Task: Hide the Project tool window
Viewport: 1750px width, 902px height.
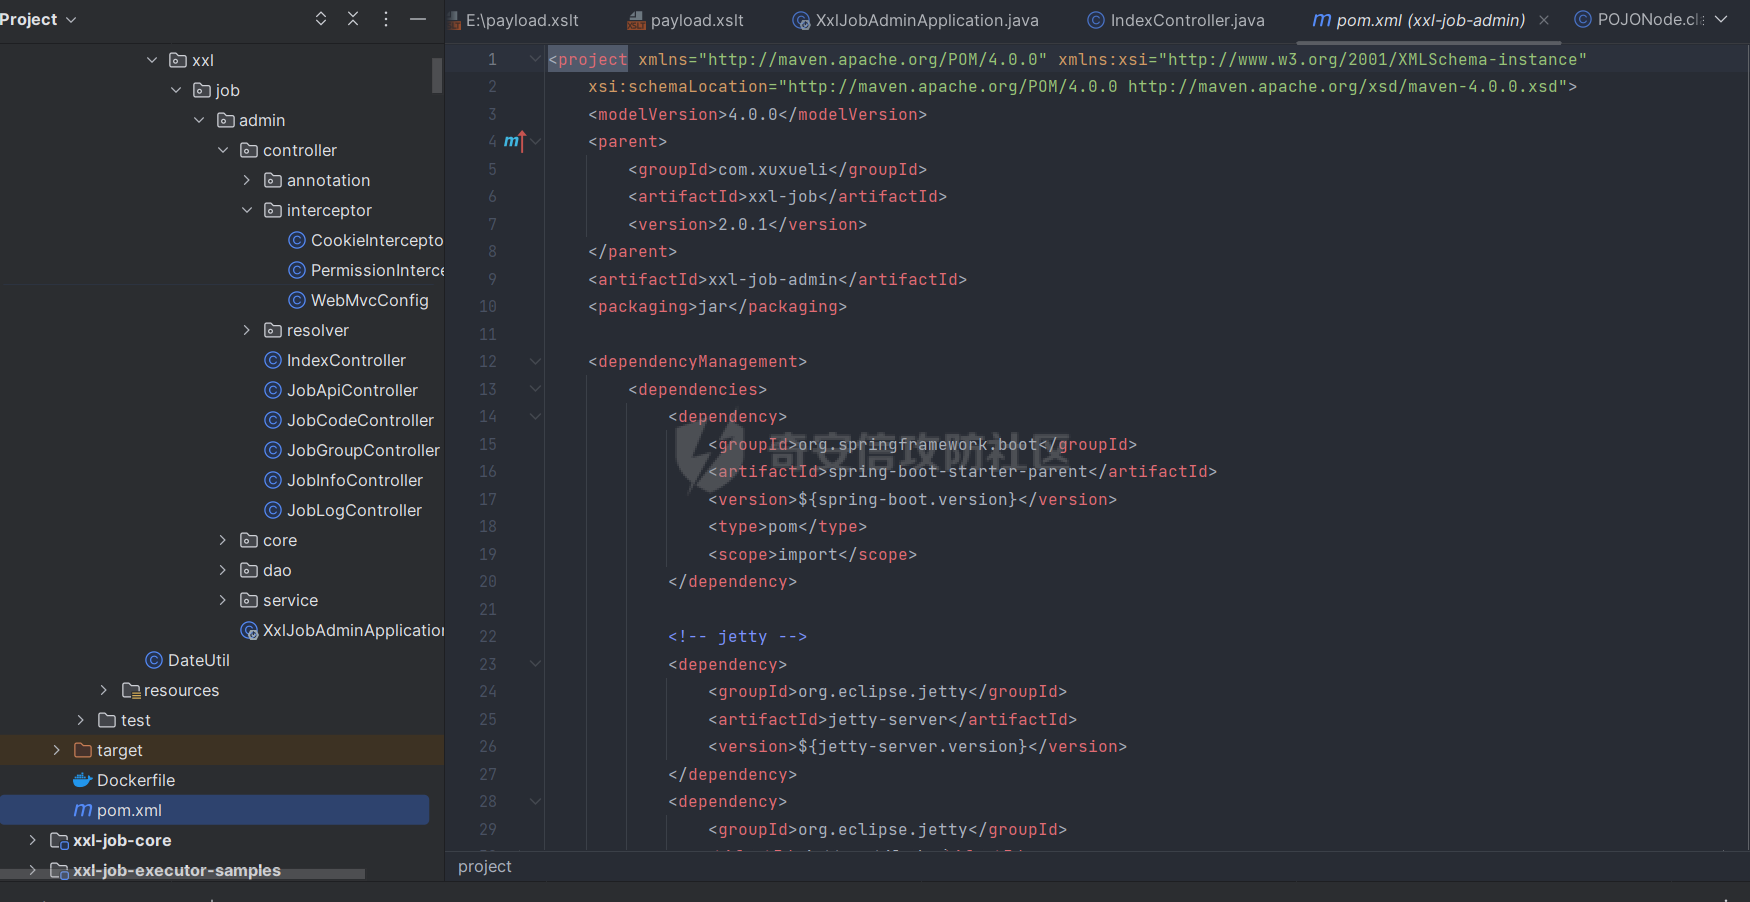Action: tap(417, 18)
